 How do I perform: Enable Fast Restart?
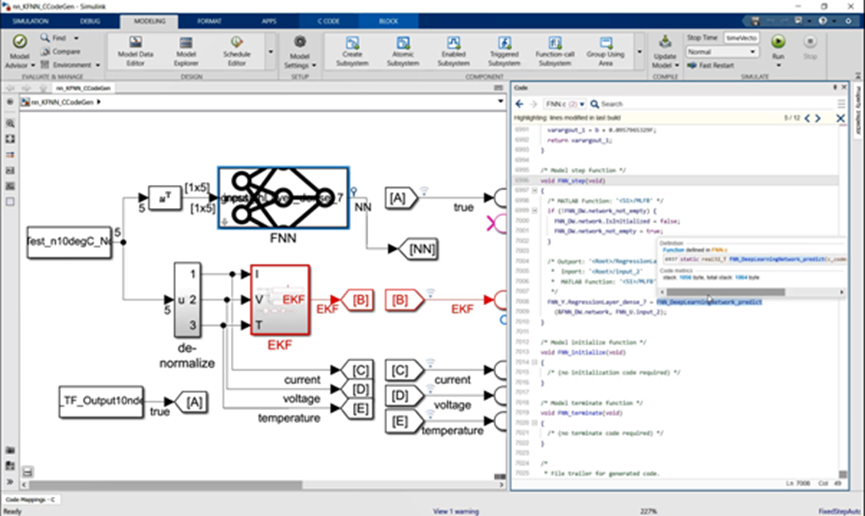711,65
